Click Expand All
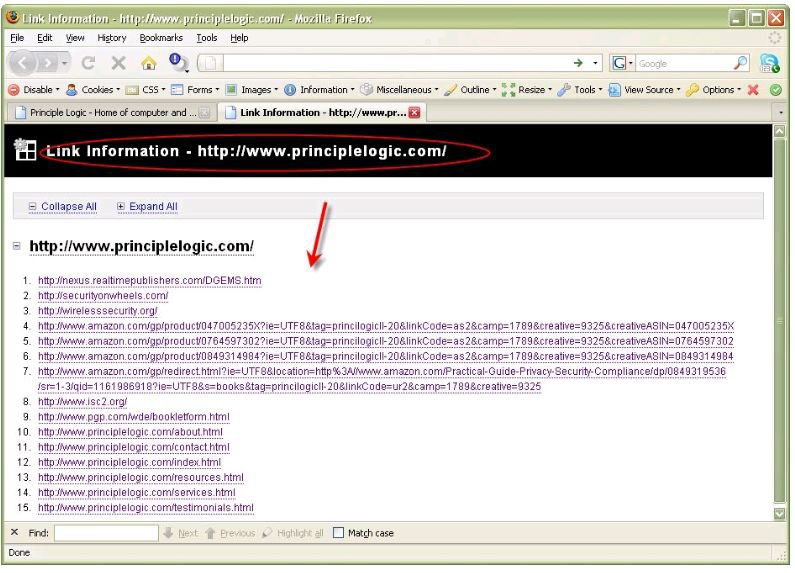The width and height of the screenshot is (795, 573). (x=147, y=206)
